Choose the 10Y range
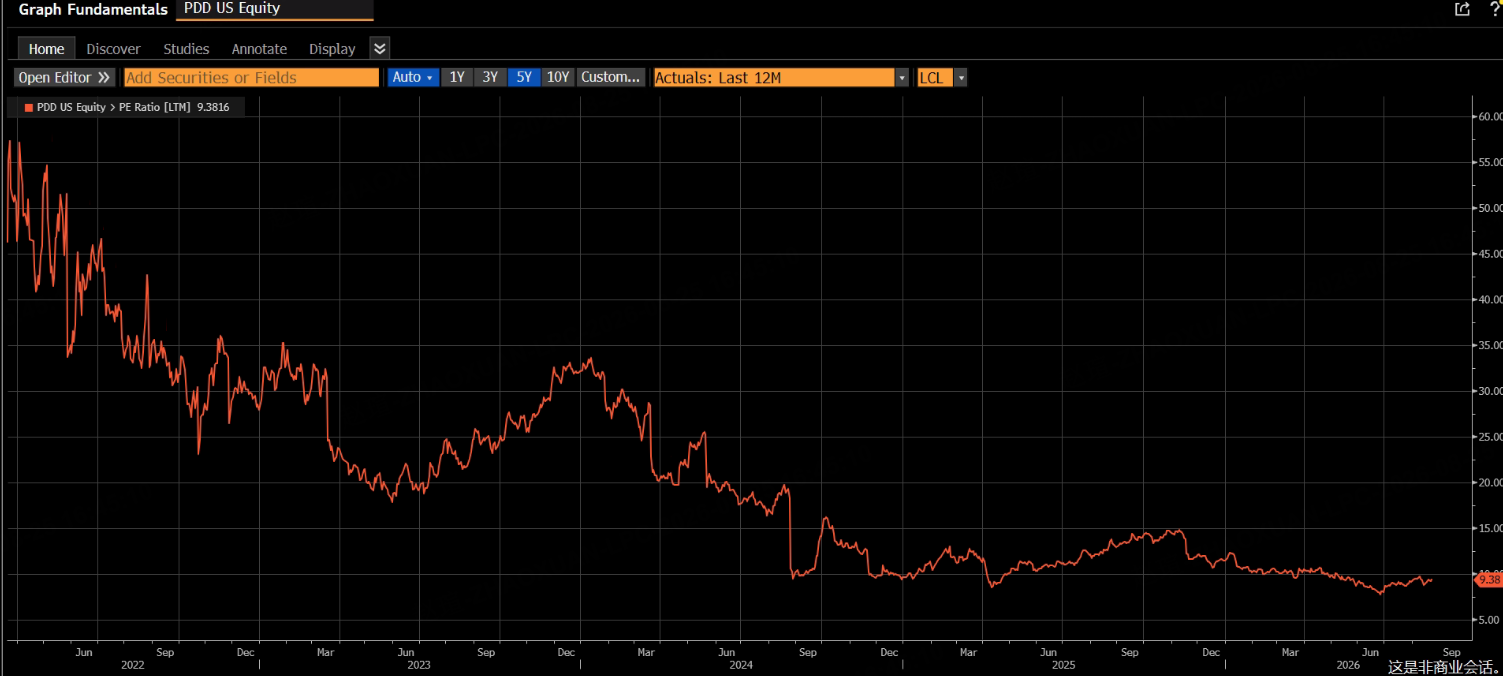The width and height of the screenshot is (1503, 676). point(558,77)
